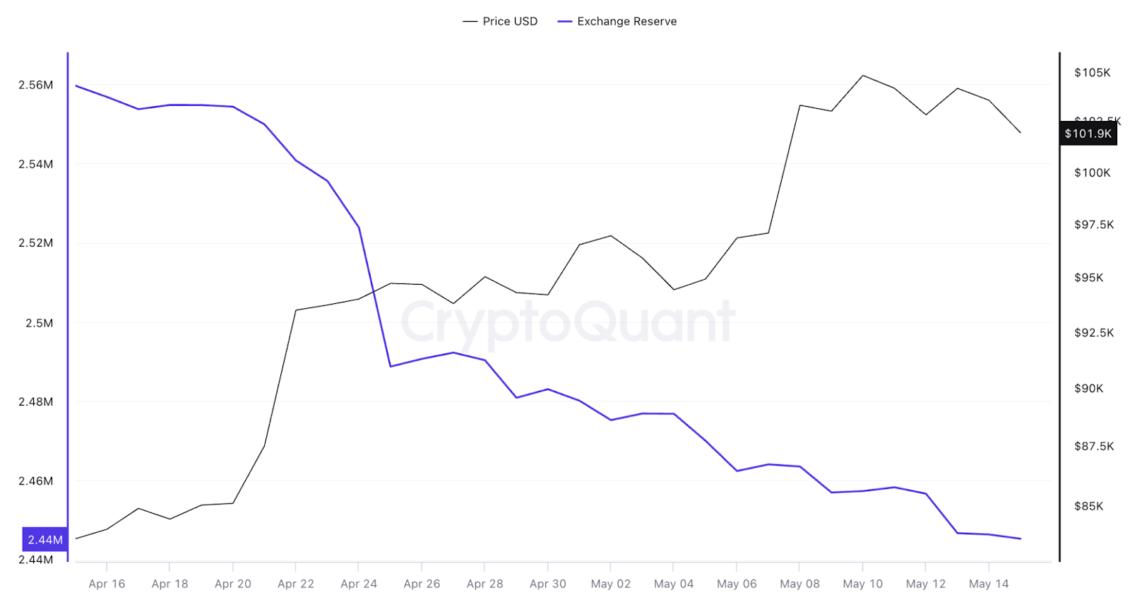
Task: Select the May 10 date on the x-axis
Action: (x=862, y=584)
